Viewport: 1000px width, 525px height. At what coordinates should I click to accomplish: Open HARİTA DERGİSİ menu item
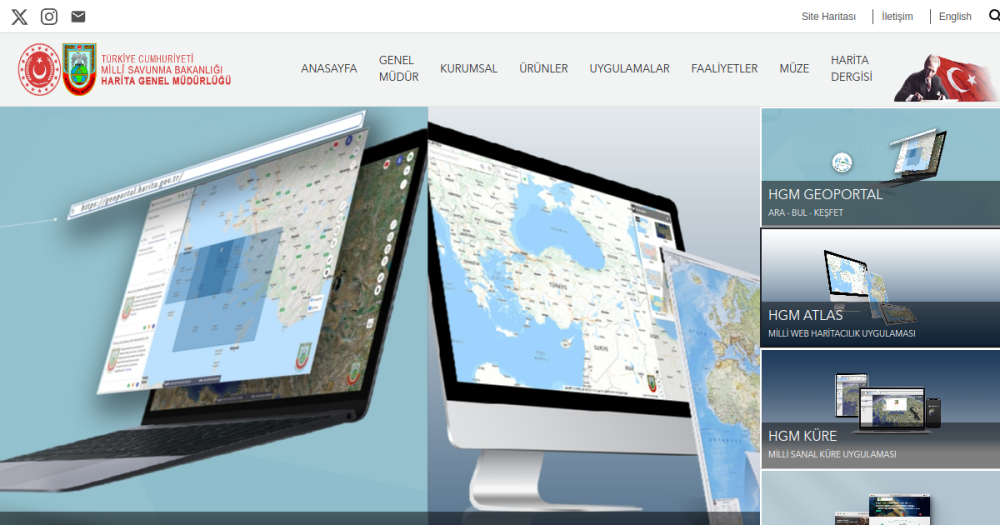point(851,68)
